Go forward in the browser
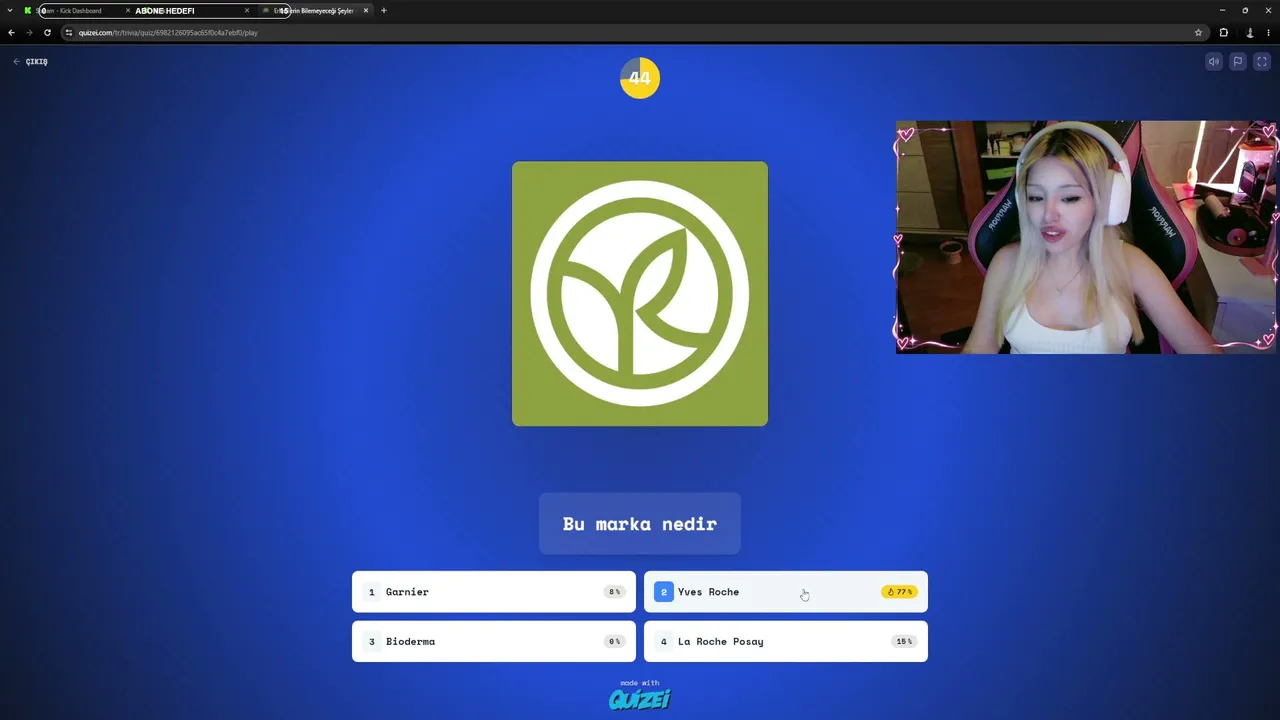This screenshot has height=720, width=1280. coord(29,32)
